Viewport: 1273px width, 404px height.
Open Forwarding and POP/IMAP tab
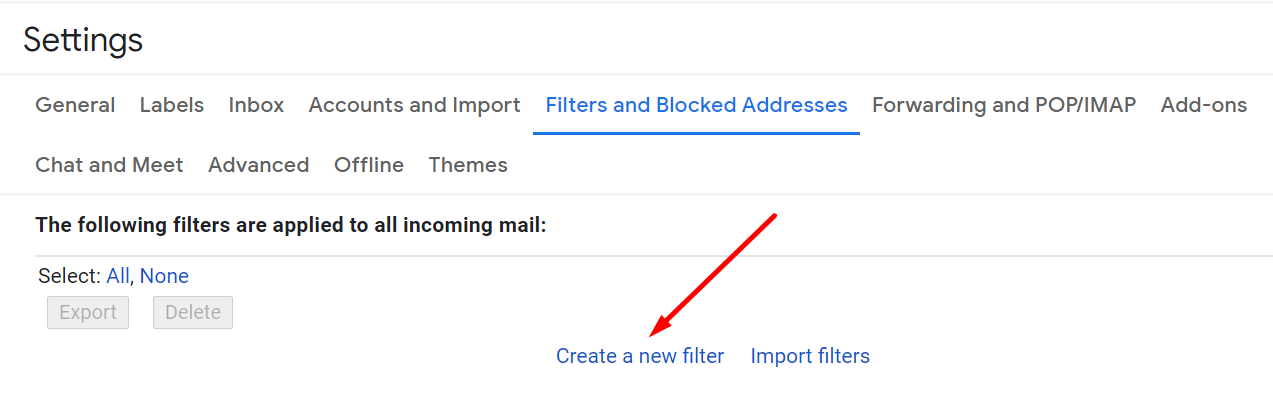click(x=1004, y=105)
